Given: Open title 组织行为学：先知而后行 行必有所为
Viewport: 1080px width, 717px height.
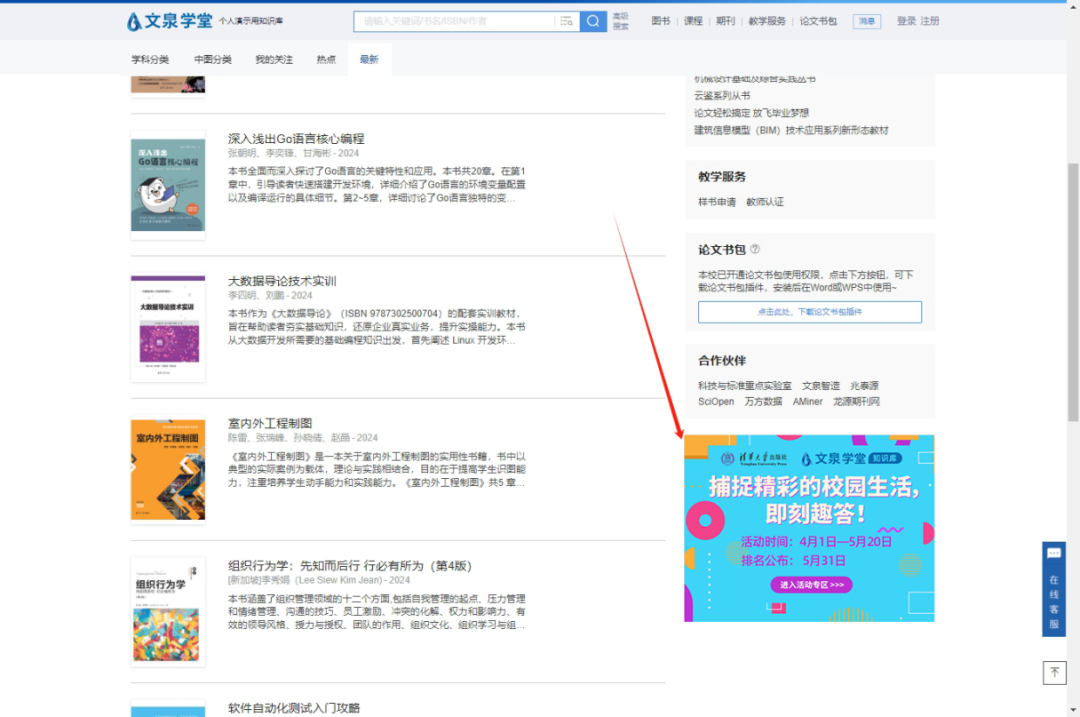Looking at the screenshot, I should tap(350, 565).
